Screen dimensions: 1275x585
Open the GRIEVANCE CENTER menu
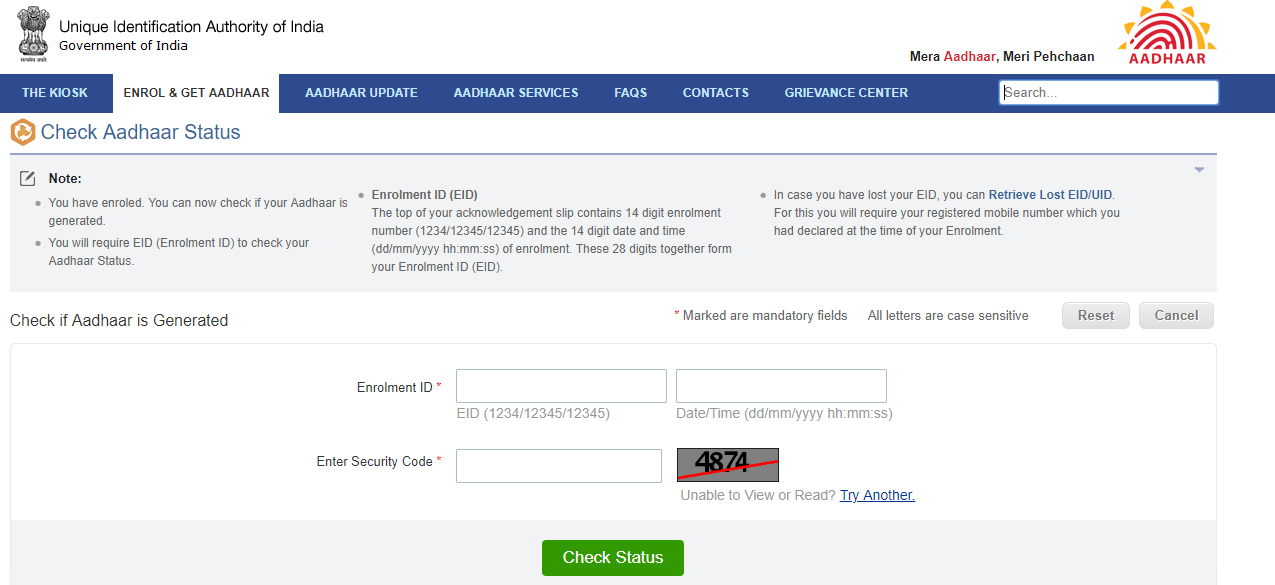point(845,92)
